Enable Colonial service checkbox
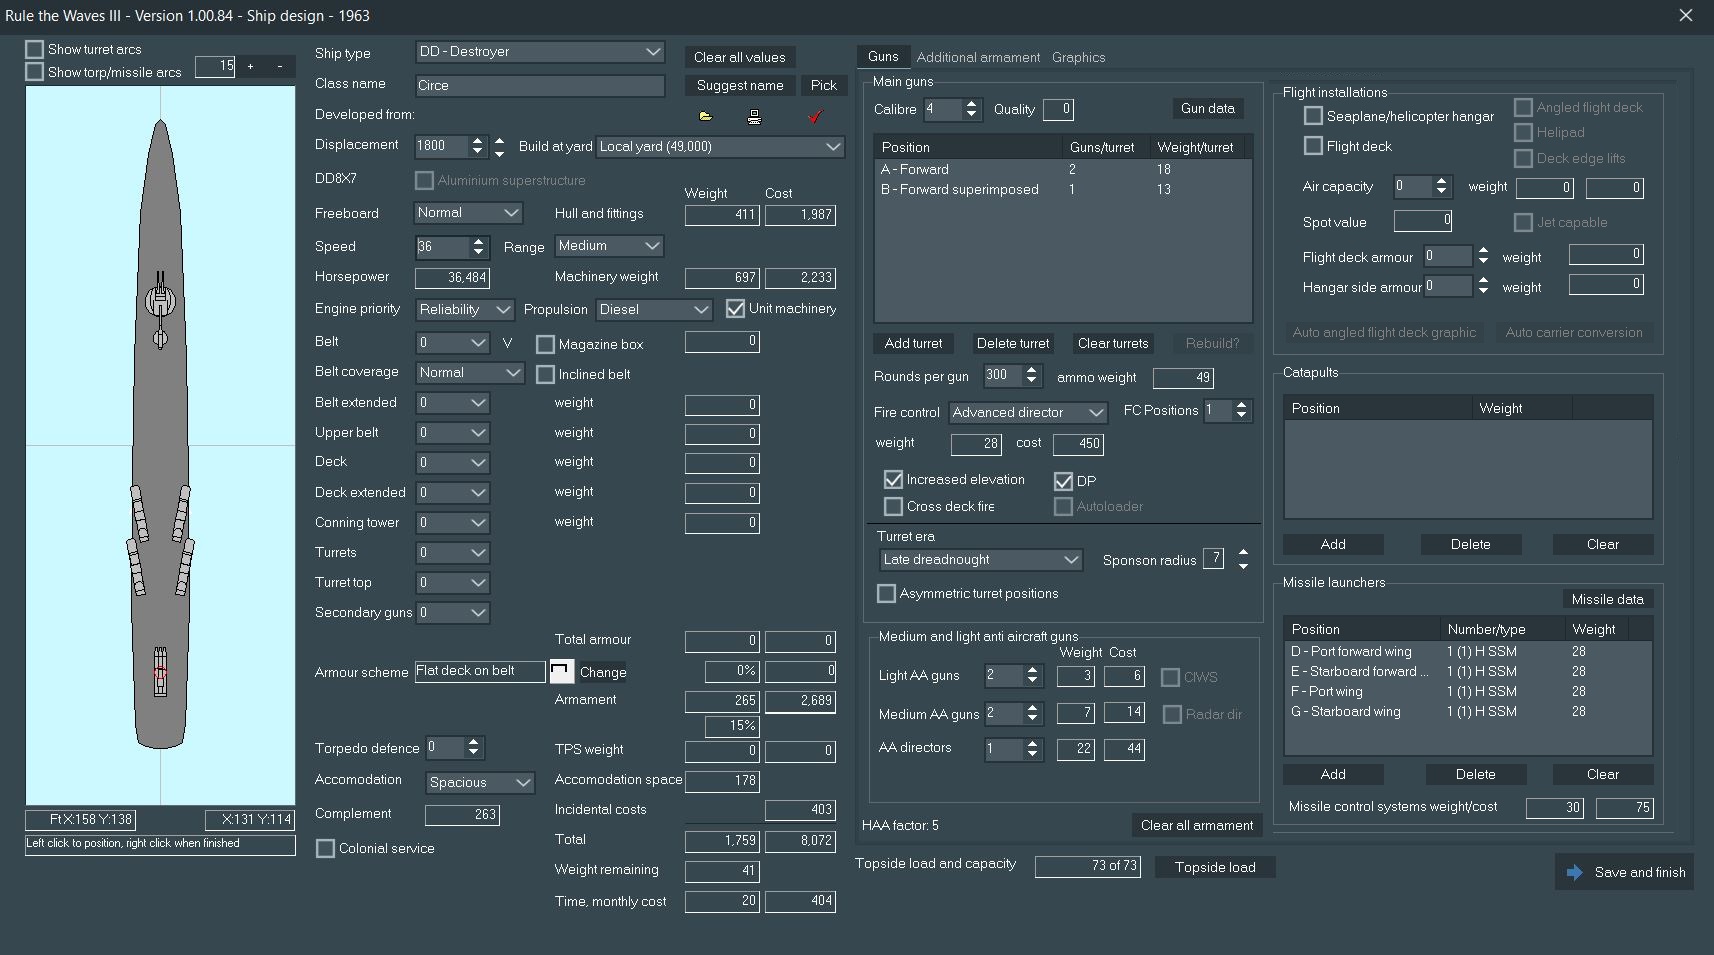1714x955 pixels. point(325,848)
